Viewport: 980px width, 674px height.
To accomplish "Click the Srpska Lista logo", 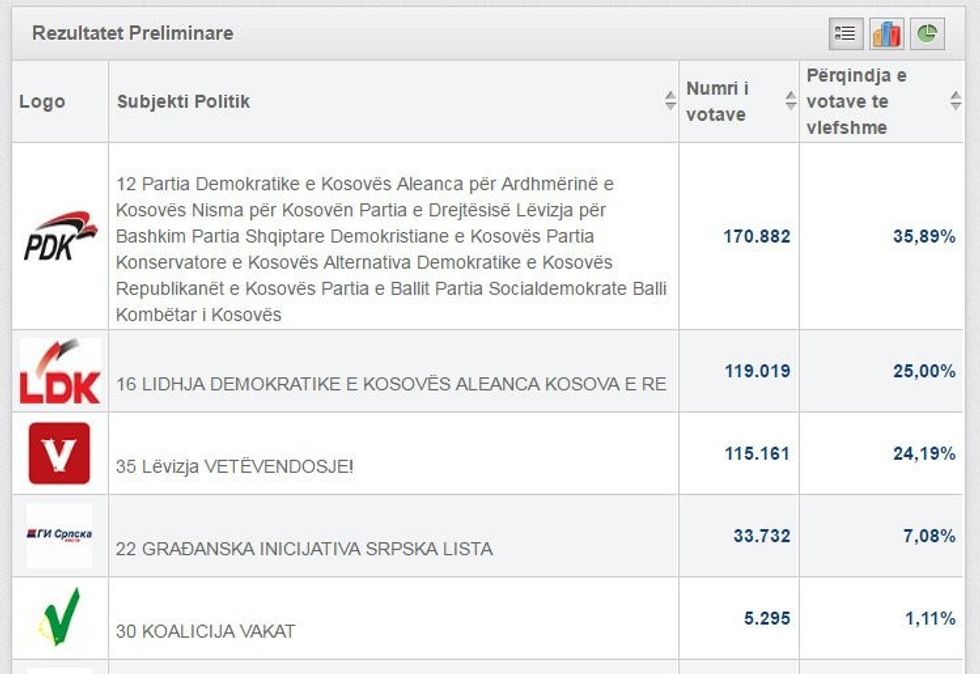I will coord(59,535).
